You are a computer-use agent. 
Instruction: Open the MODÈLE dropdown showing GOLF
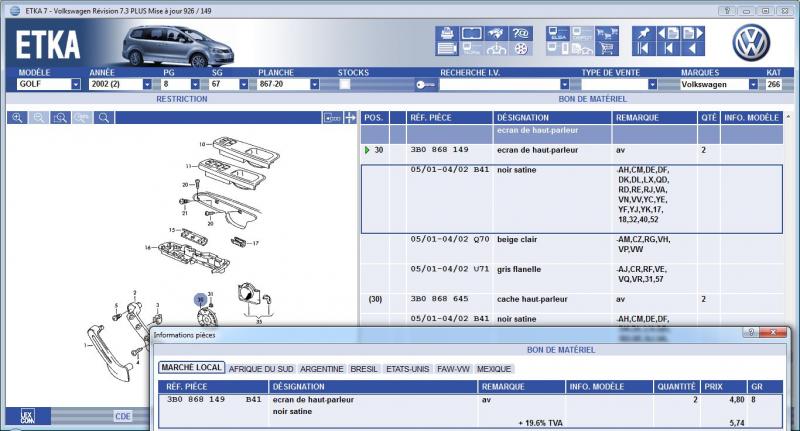[76, 84]
